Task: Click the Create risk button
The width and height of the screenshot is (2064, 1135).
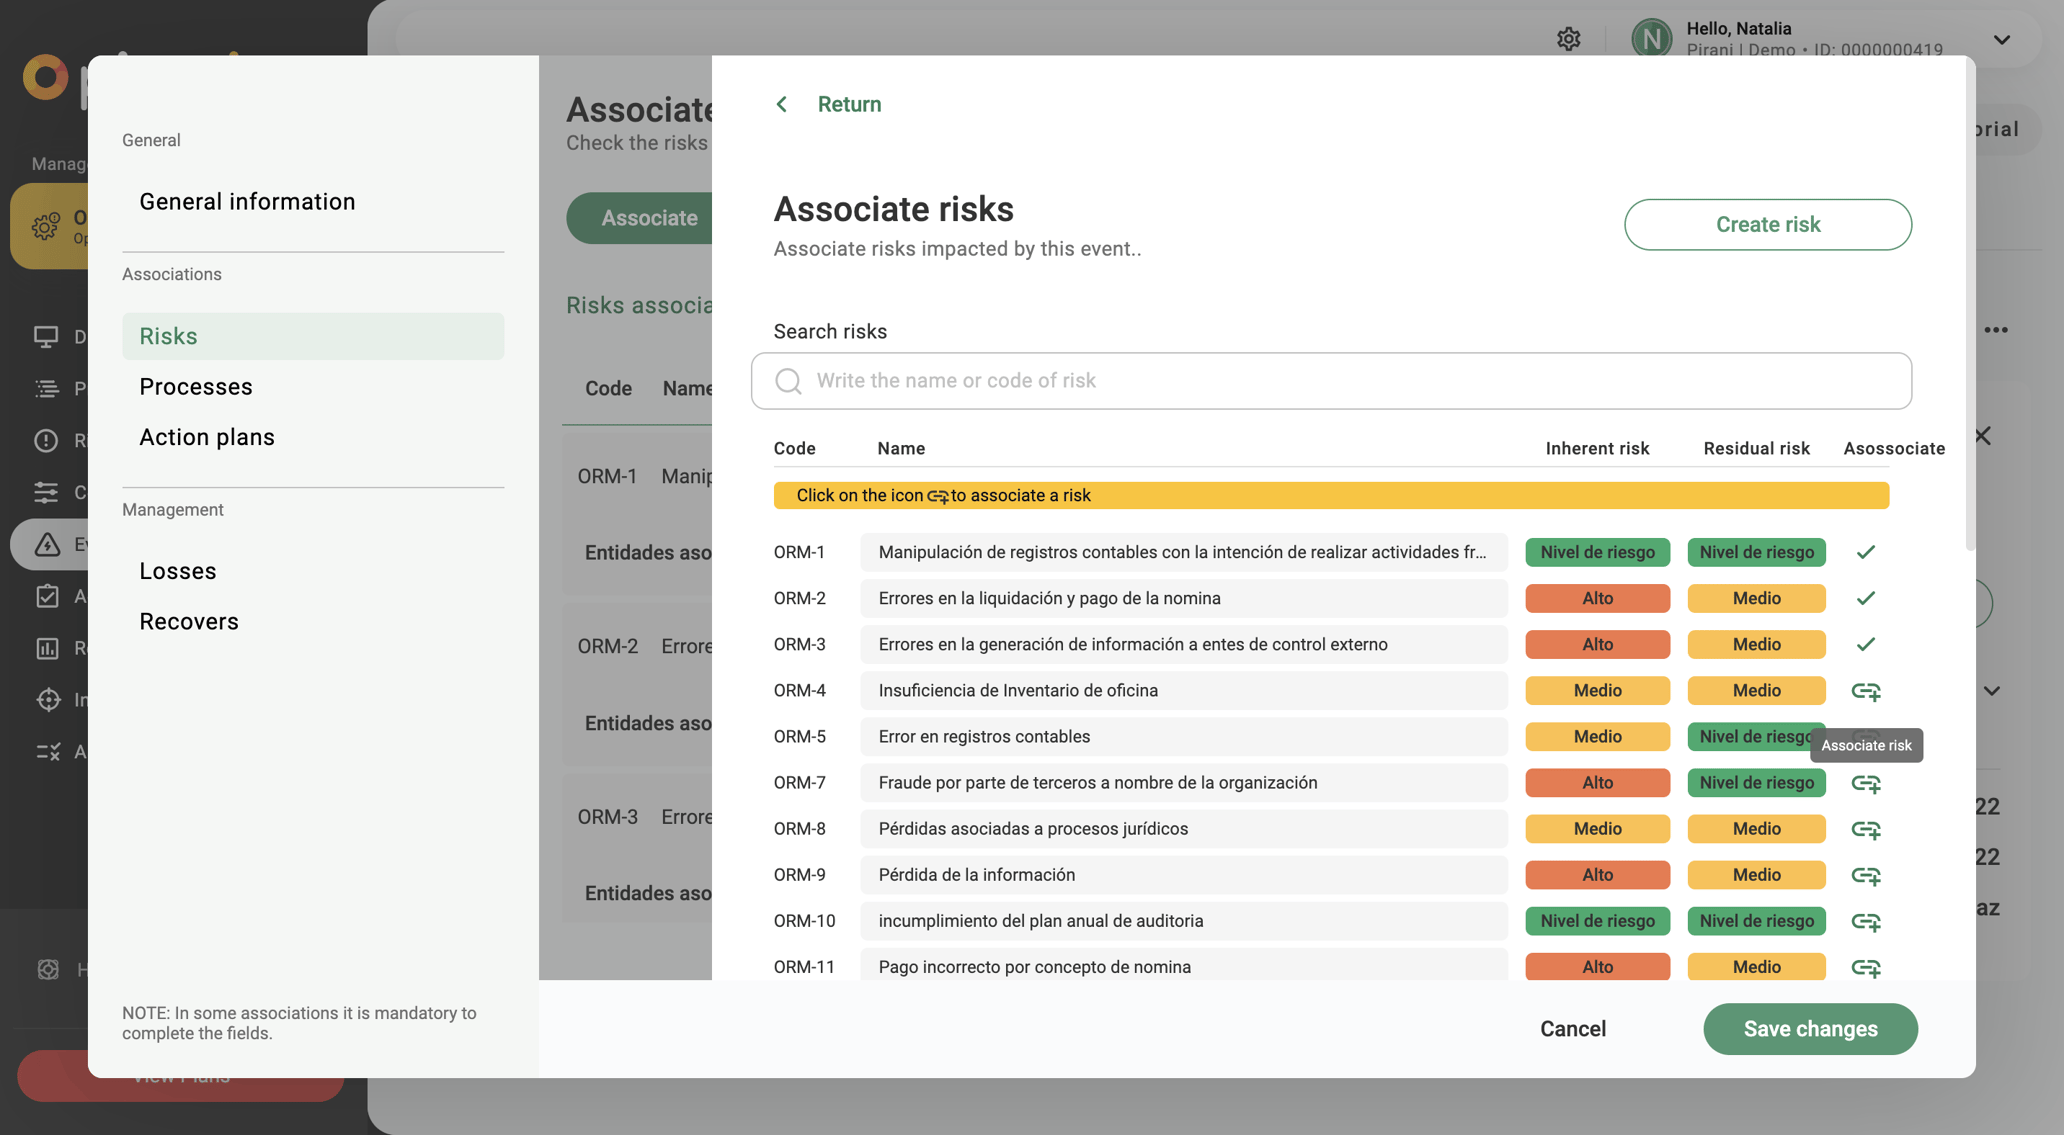Action: click(x=1767, y=224)
